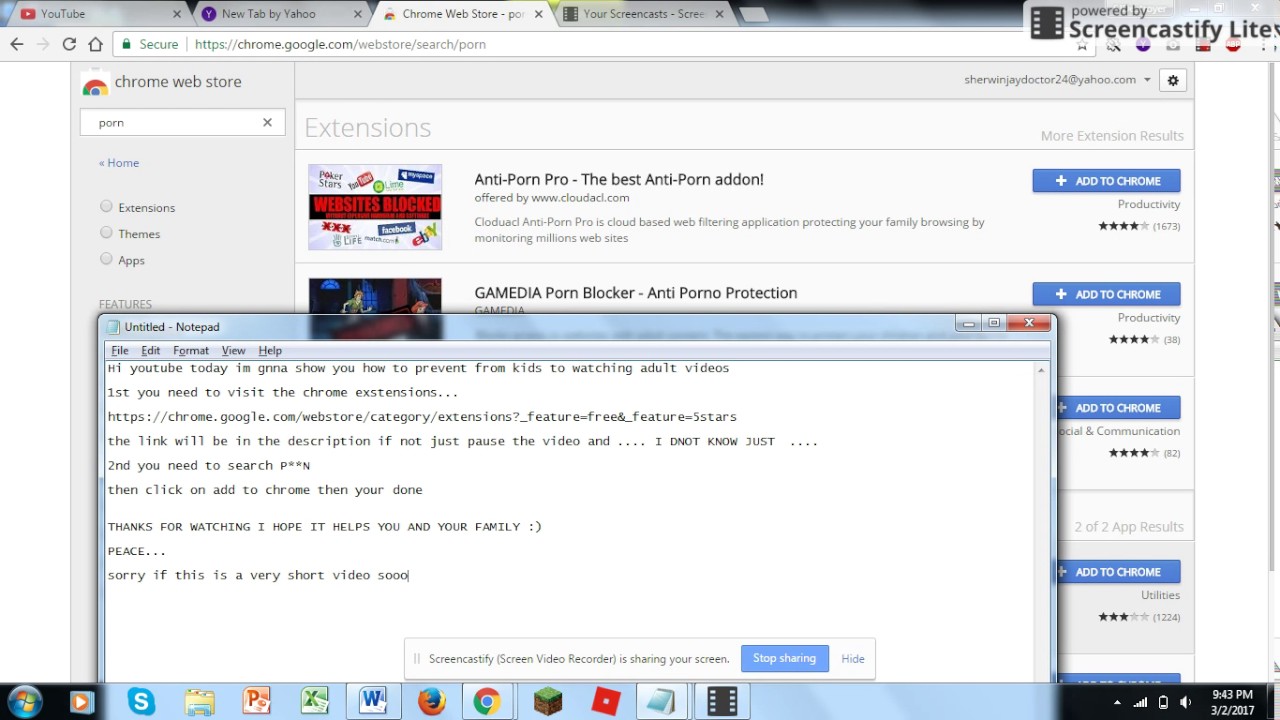This screenshot has width=1280, height=720.
Task: Open Windows Start menu orb
Action: coord(25,701)
